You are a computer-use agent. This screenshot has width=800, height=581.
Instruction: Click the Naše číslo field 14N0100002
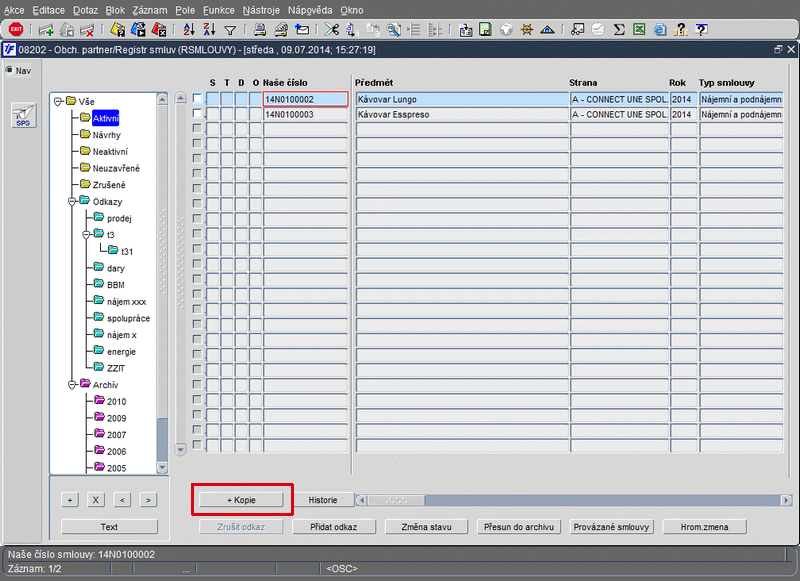click(305, 99)
